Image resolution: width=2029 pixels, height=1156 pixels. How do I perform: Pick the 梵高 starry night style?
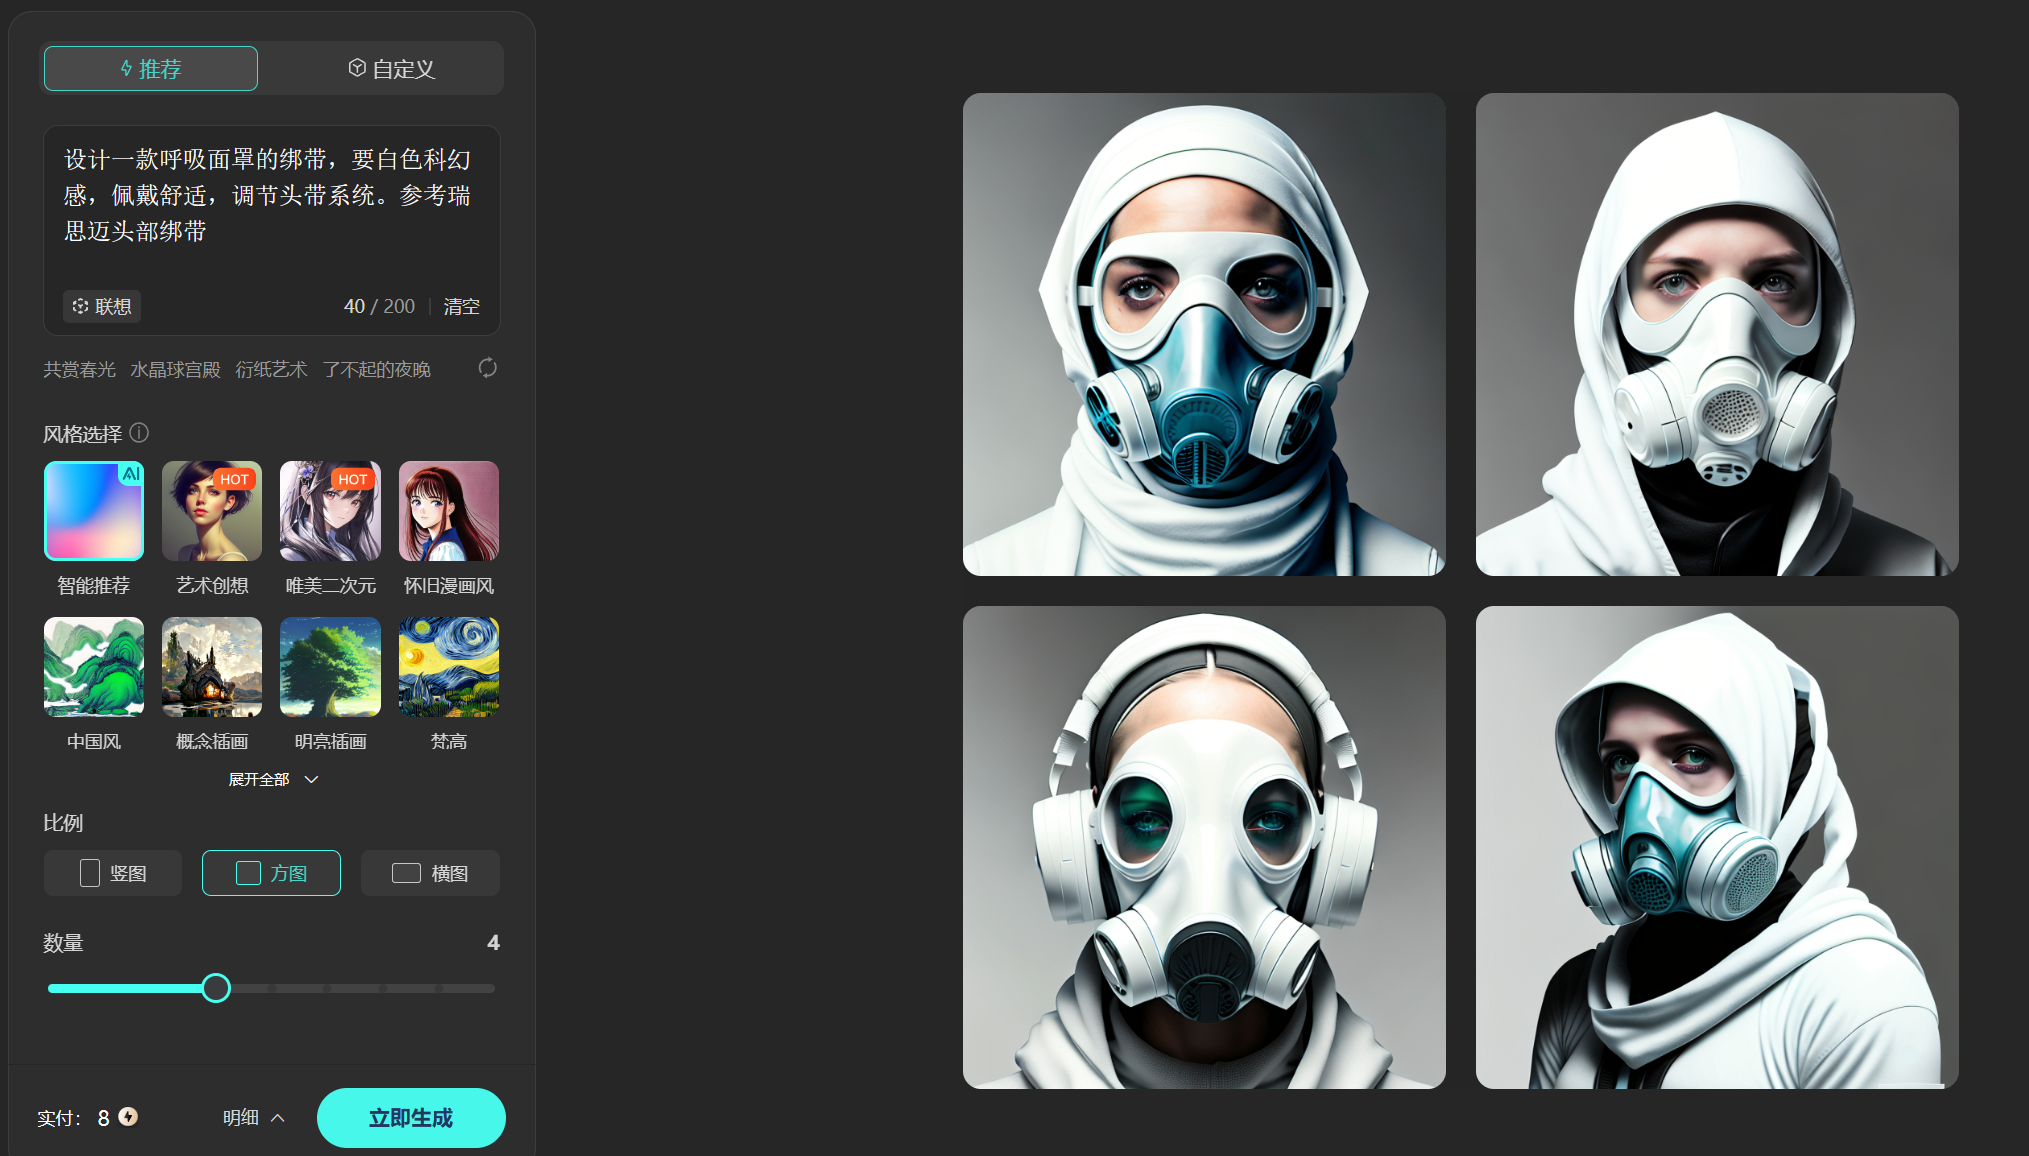coord(448,667)
